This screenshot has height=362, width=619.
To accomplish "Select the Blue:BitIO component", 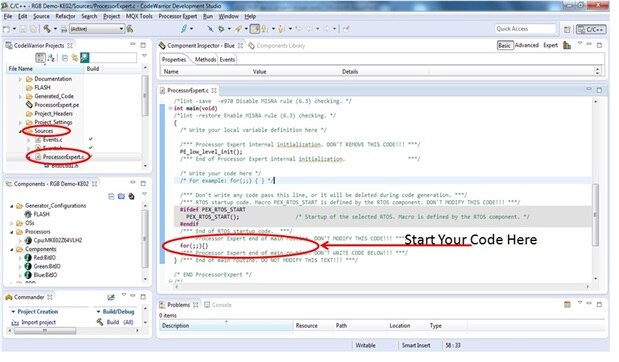I will (x=41, y=275).
